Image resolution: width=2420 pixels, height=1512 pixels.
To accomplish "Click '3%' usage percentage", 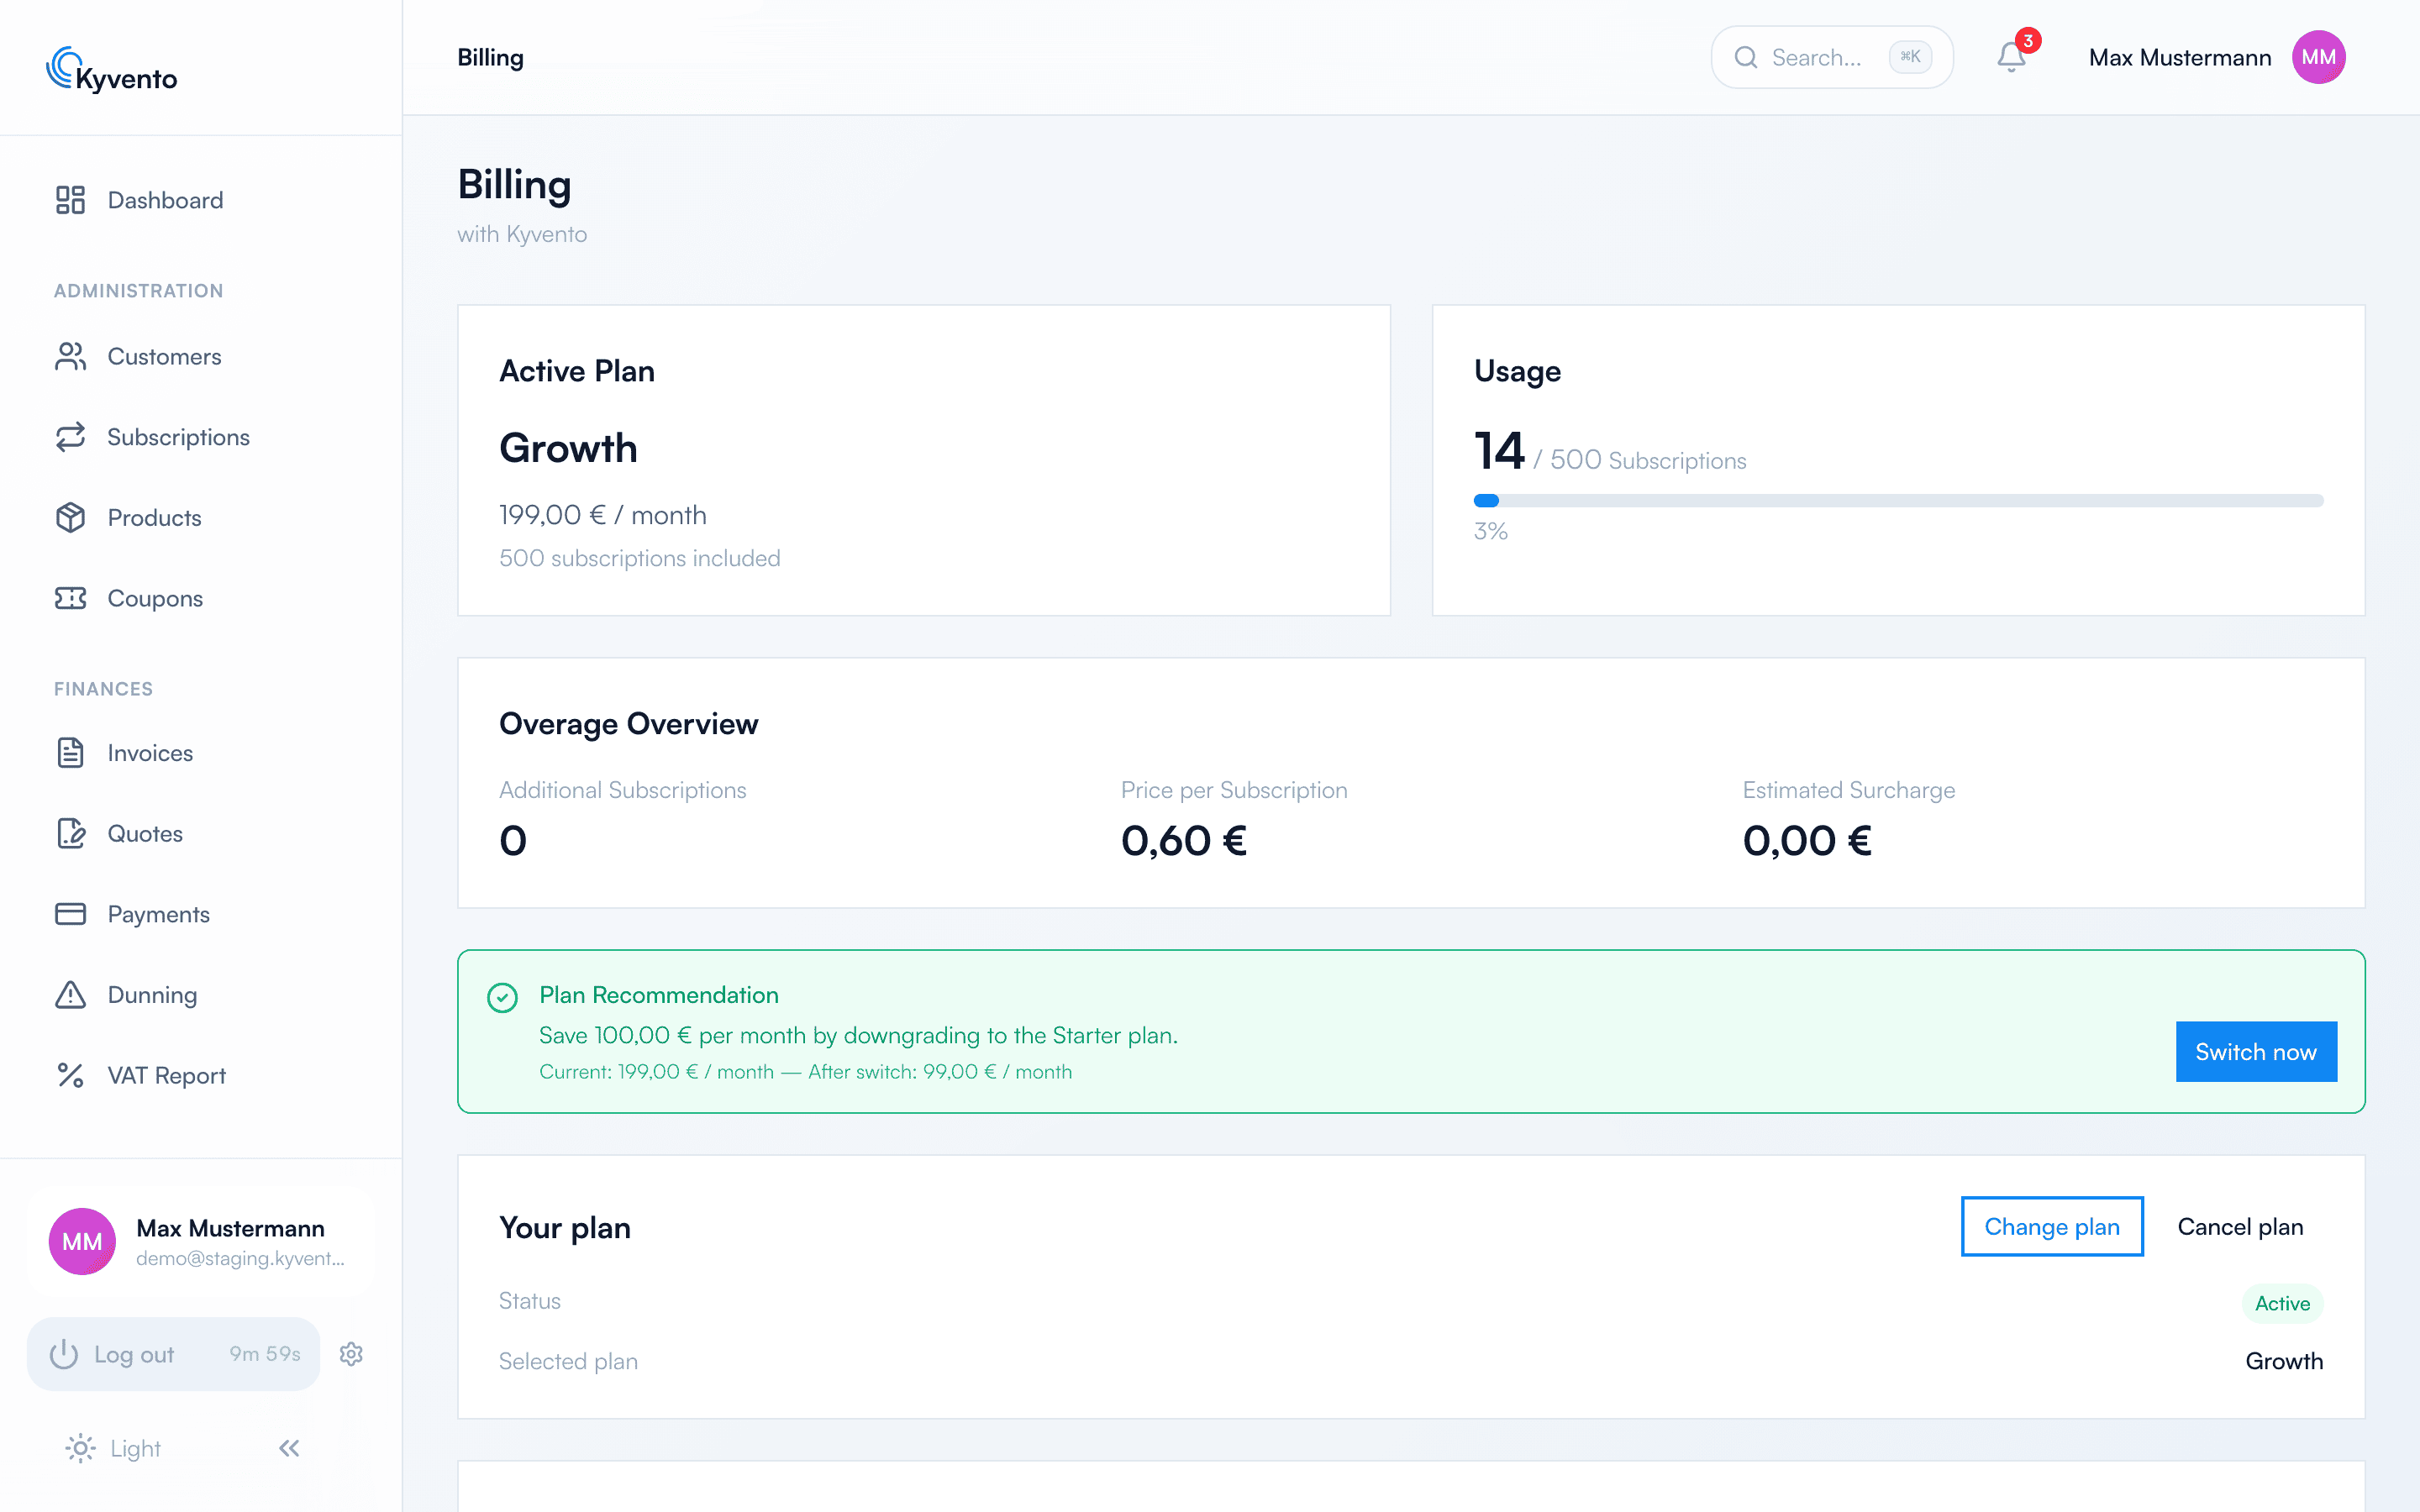I will (1490, 531).
